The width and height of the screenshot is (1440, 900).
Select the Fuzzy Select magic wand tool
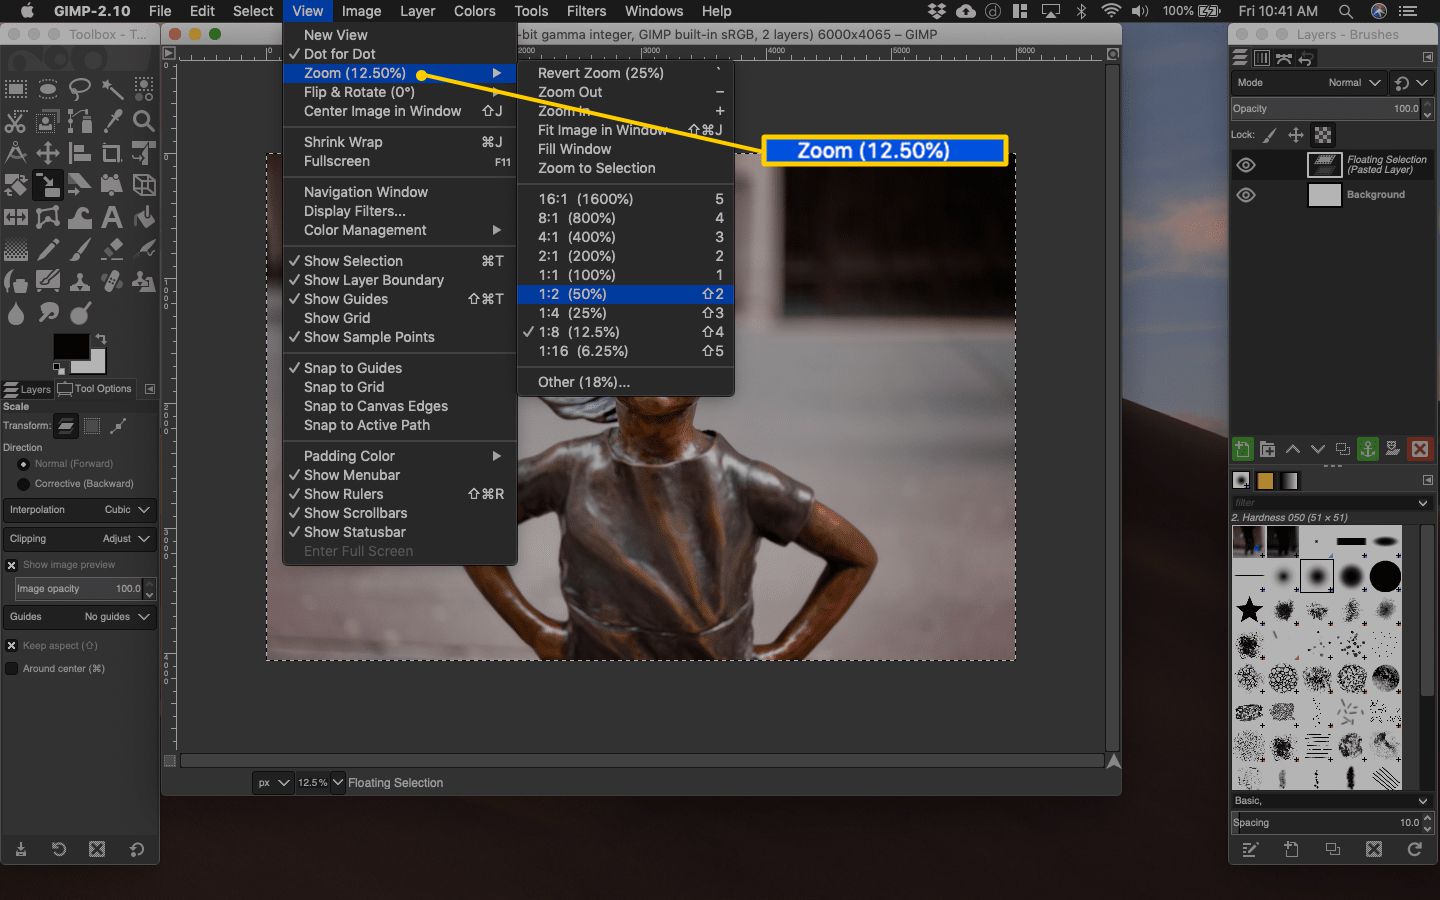point(112,89)
